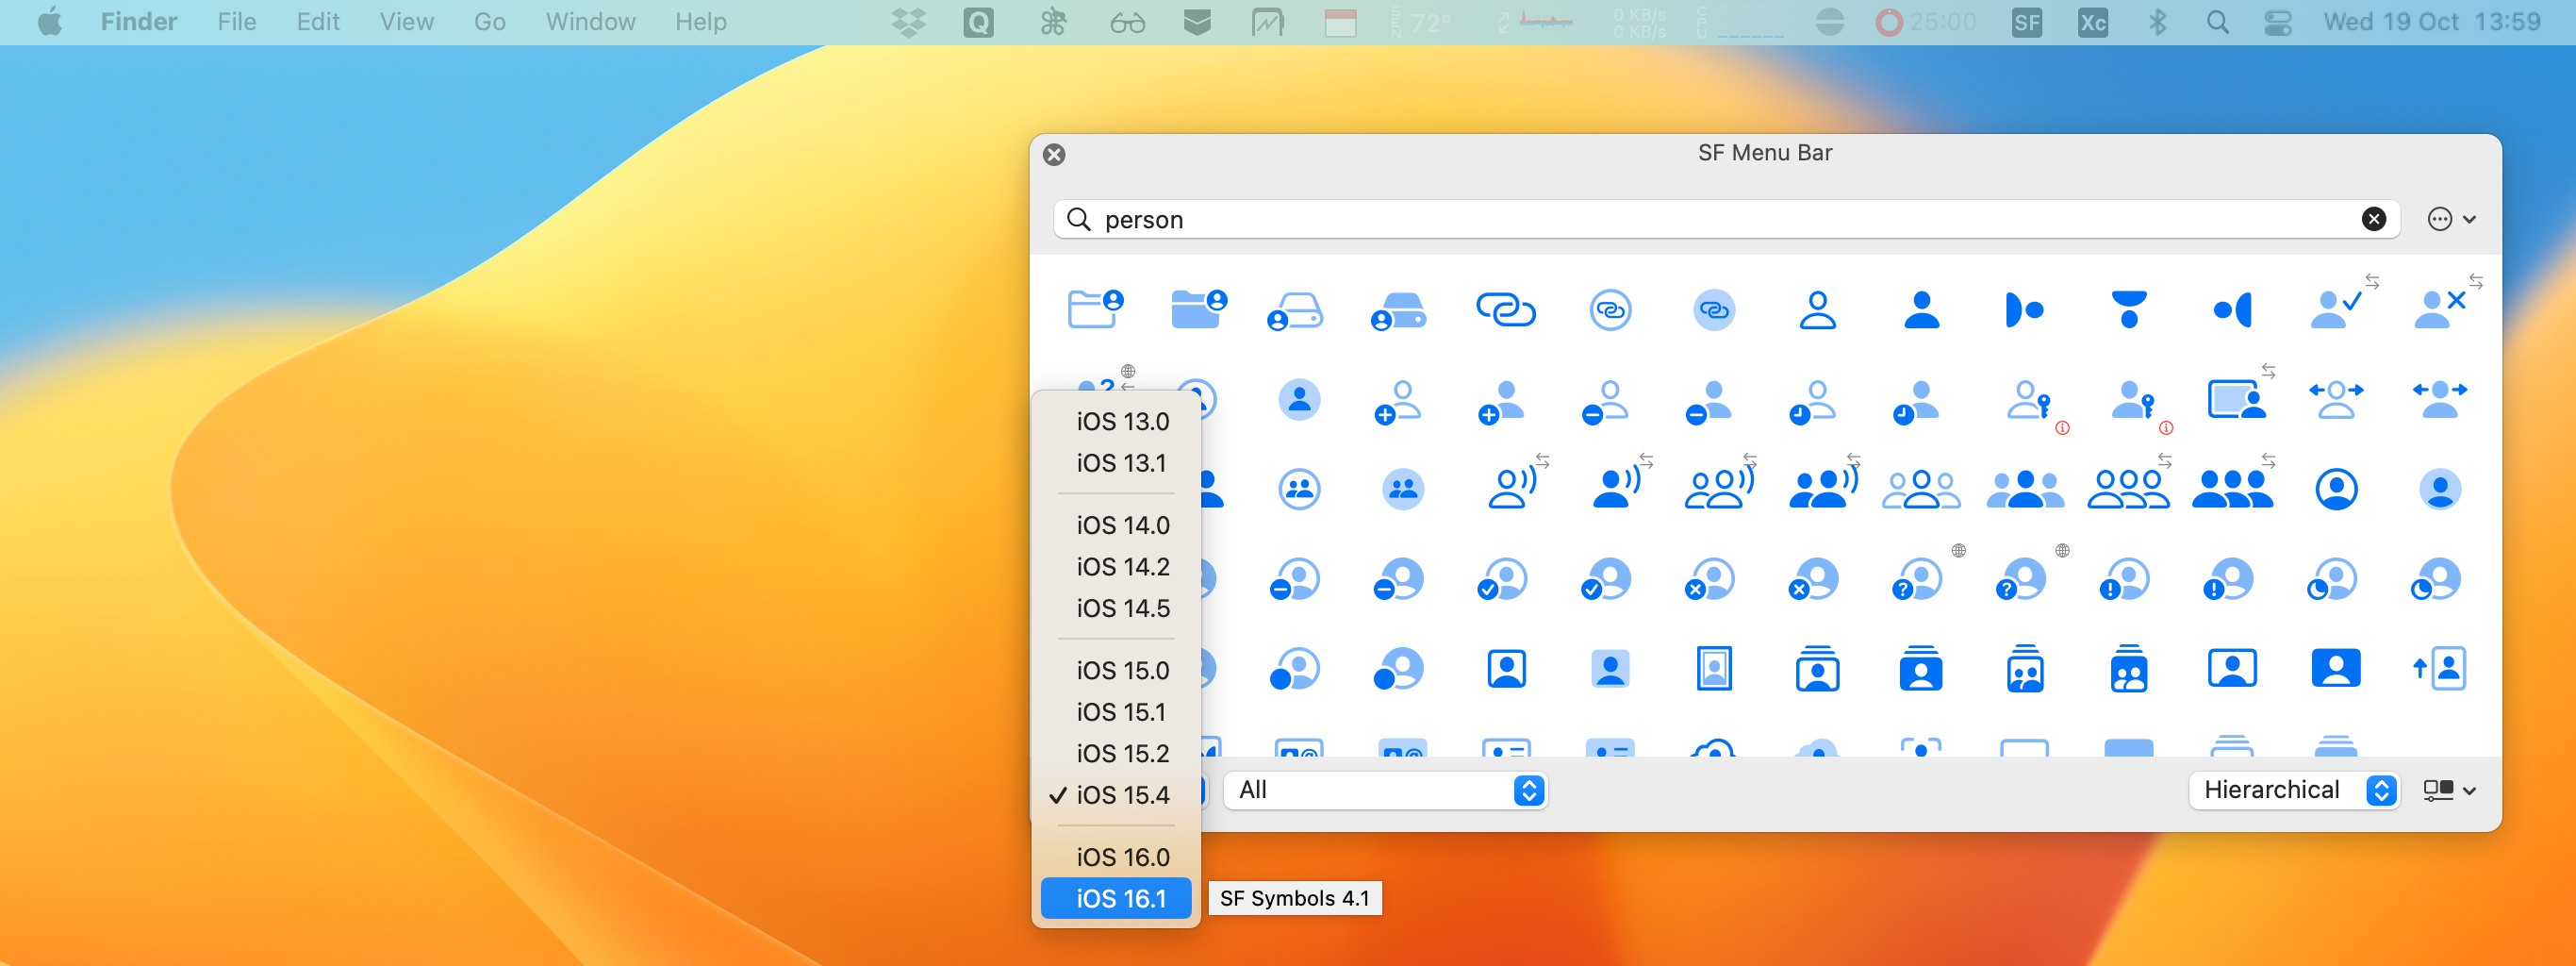Select the person talking with waves symbol

1511,489
